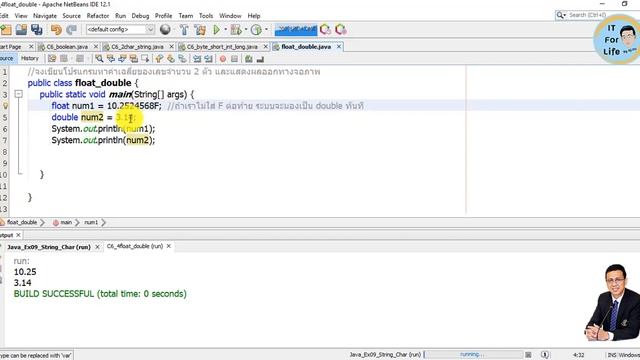The image size is (640, 360).
Task: Build project with the hammer icon
Action: tap(184, 29)
